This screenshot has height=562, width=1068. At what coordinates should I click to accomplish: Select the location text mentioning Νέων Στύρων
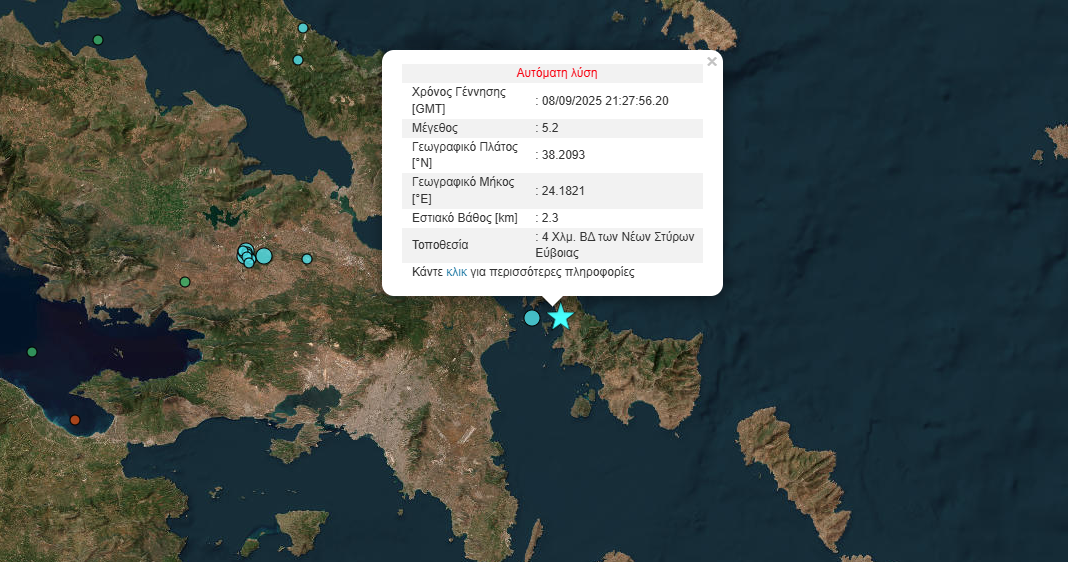618,245
